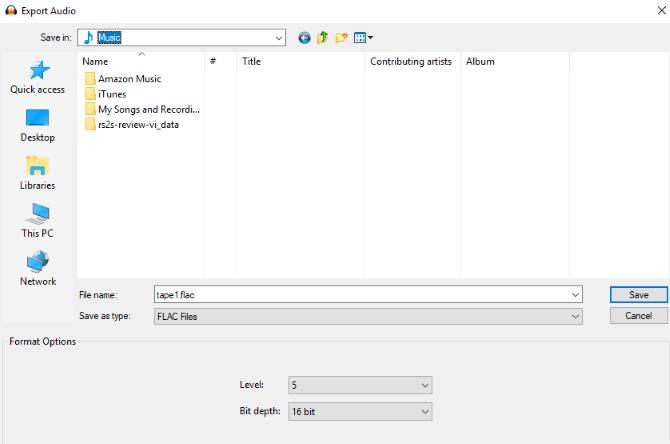Close the Export Audio dialog
The width and height of the screenshot is (670, 444).
pyautogui.click(x=661, y=10)
